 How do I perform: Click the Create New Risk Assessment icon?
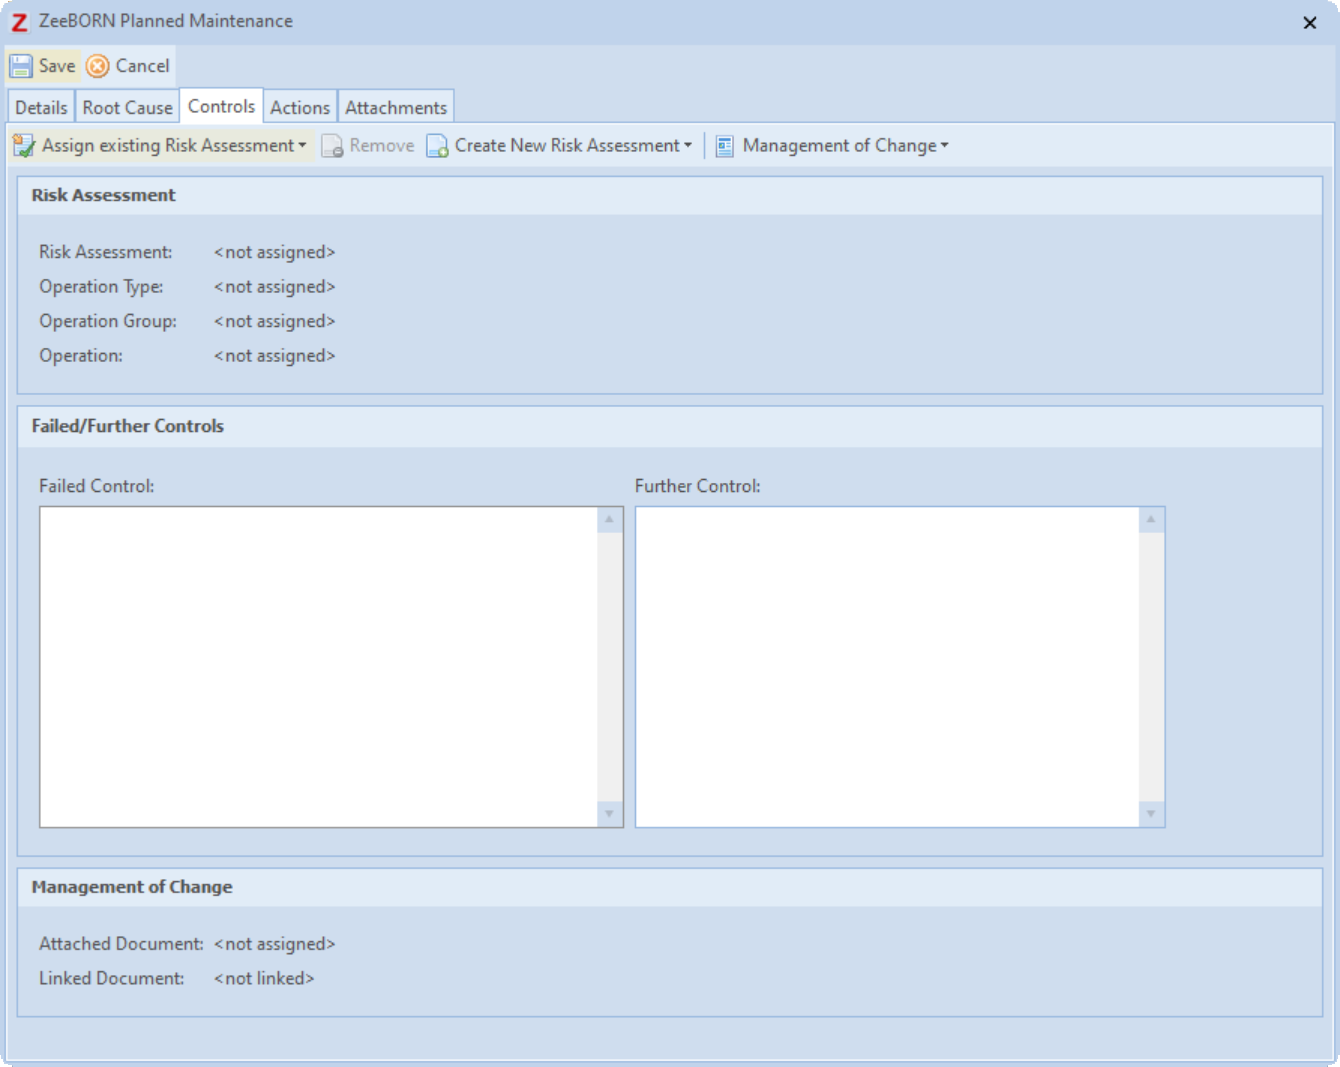pos(437,146)
